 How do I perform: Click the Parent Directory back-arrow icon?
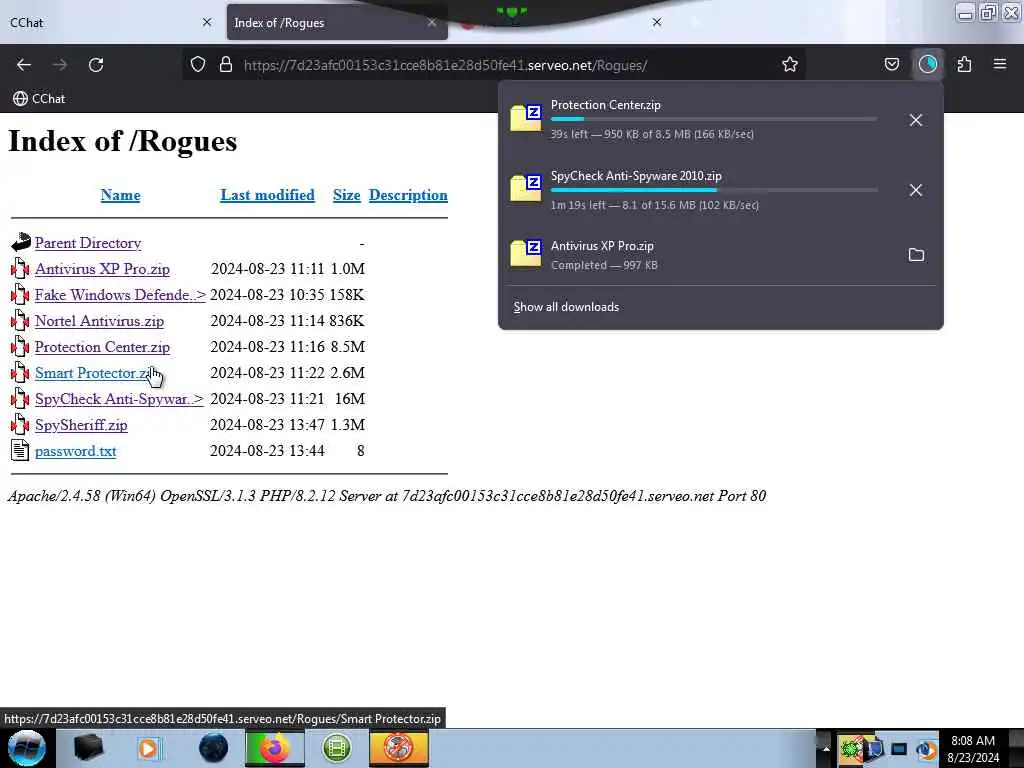(20, 242)
